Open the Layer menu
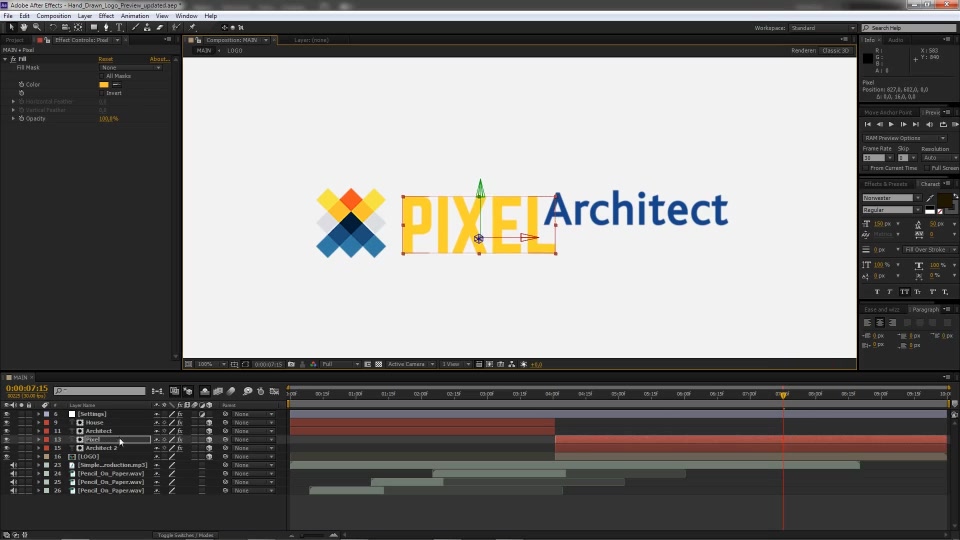 click(85, 16)
